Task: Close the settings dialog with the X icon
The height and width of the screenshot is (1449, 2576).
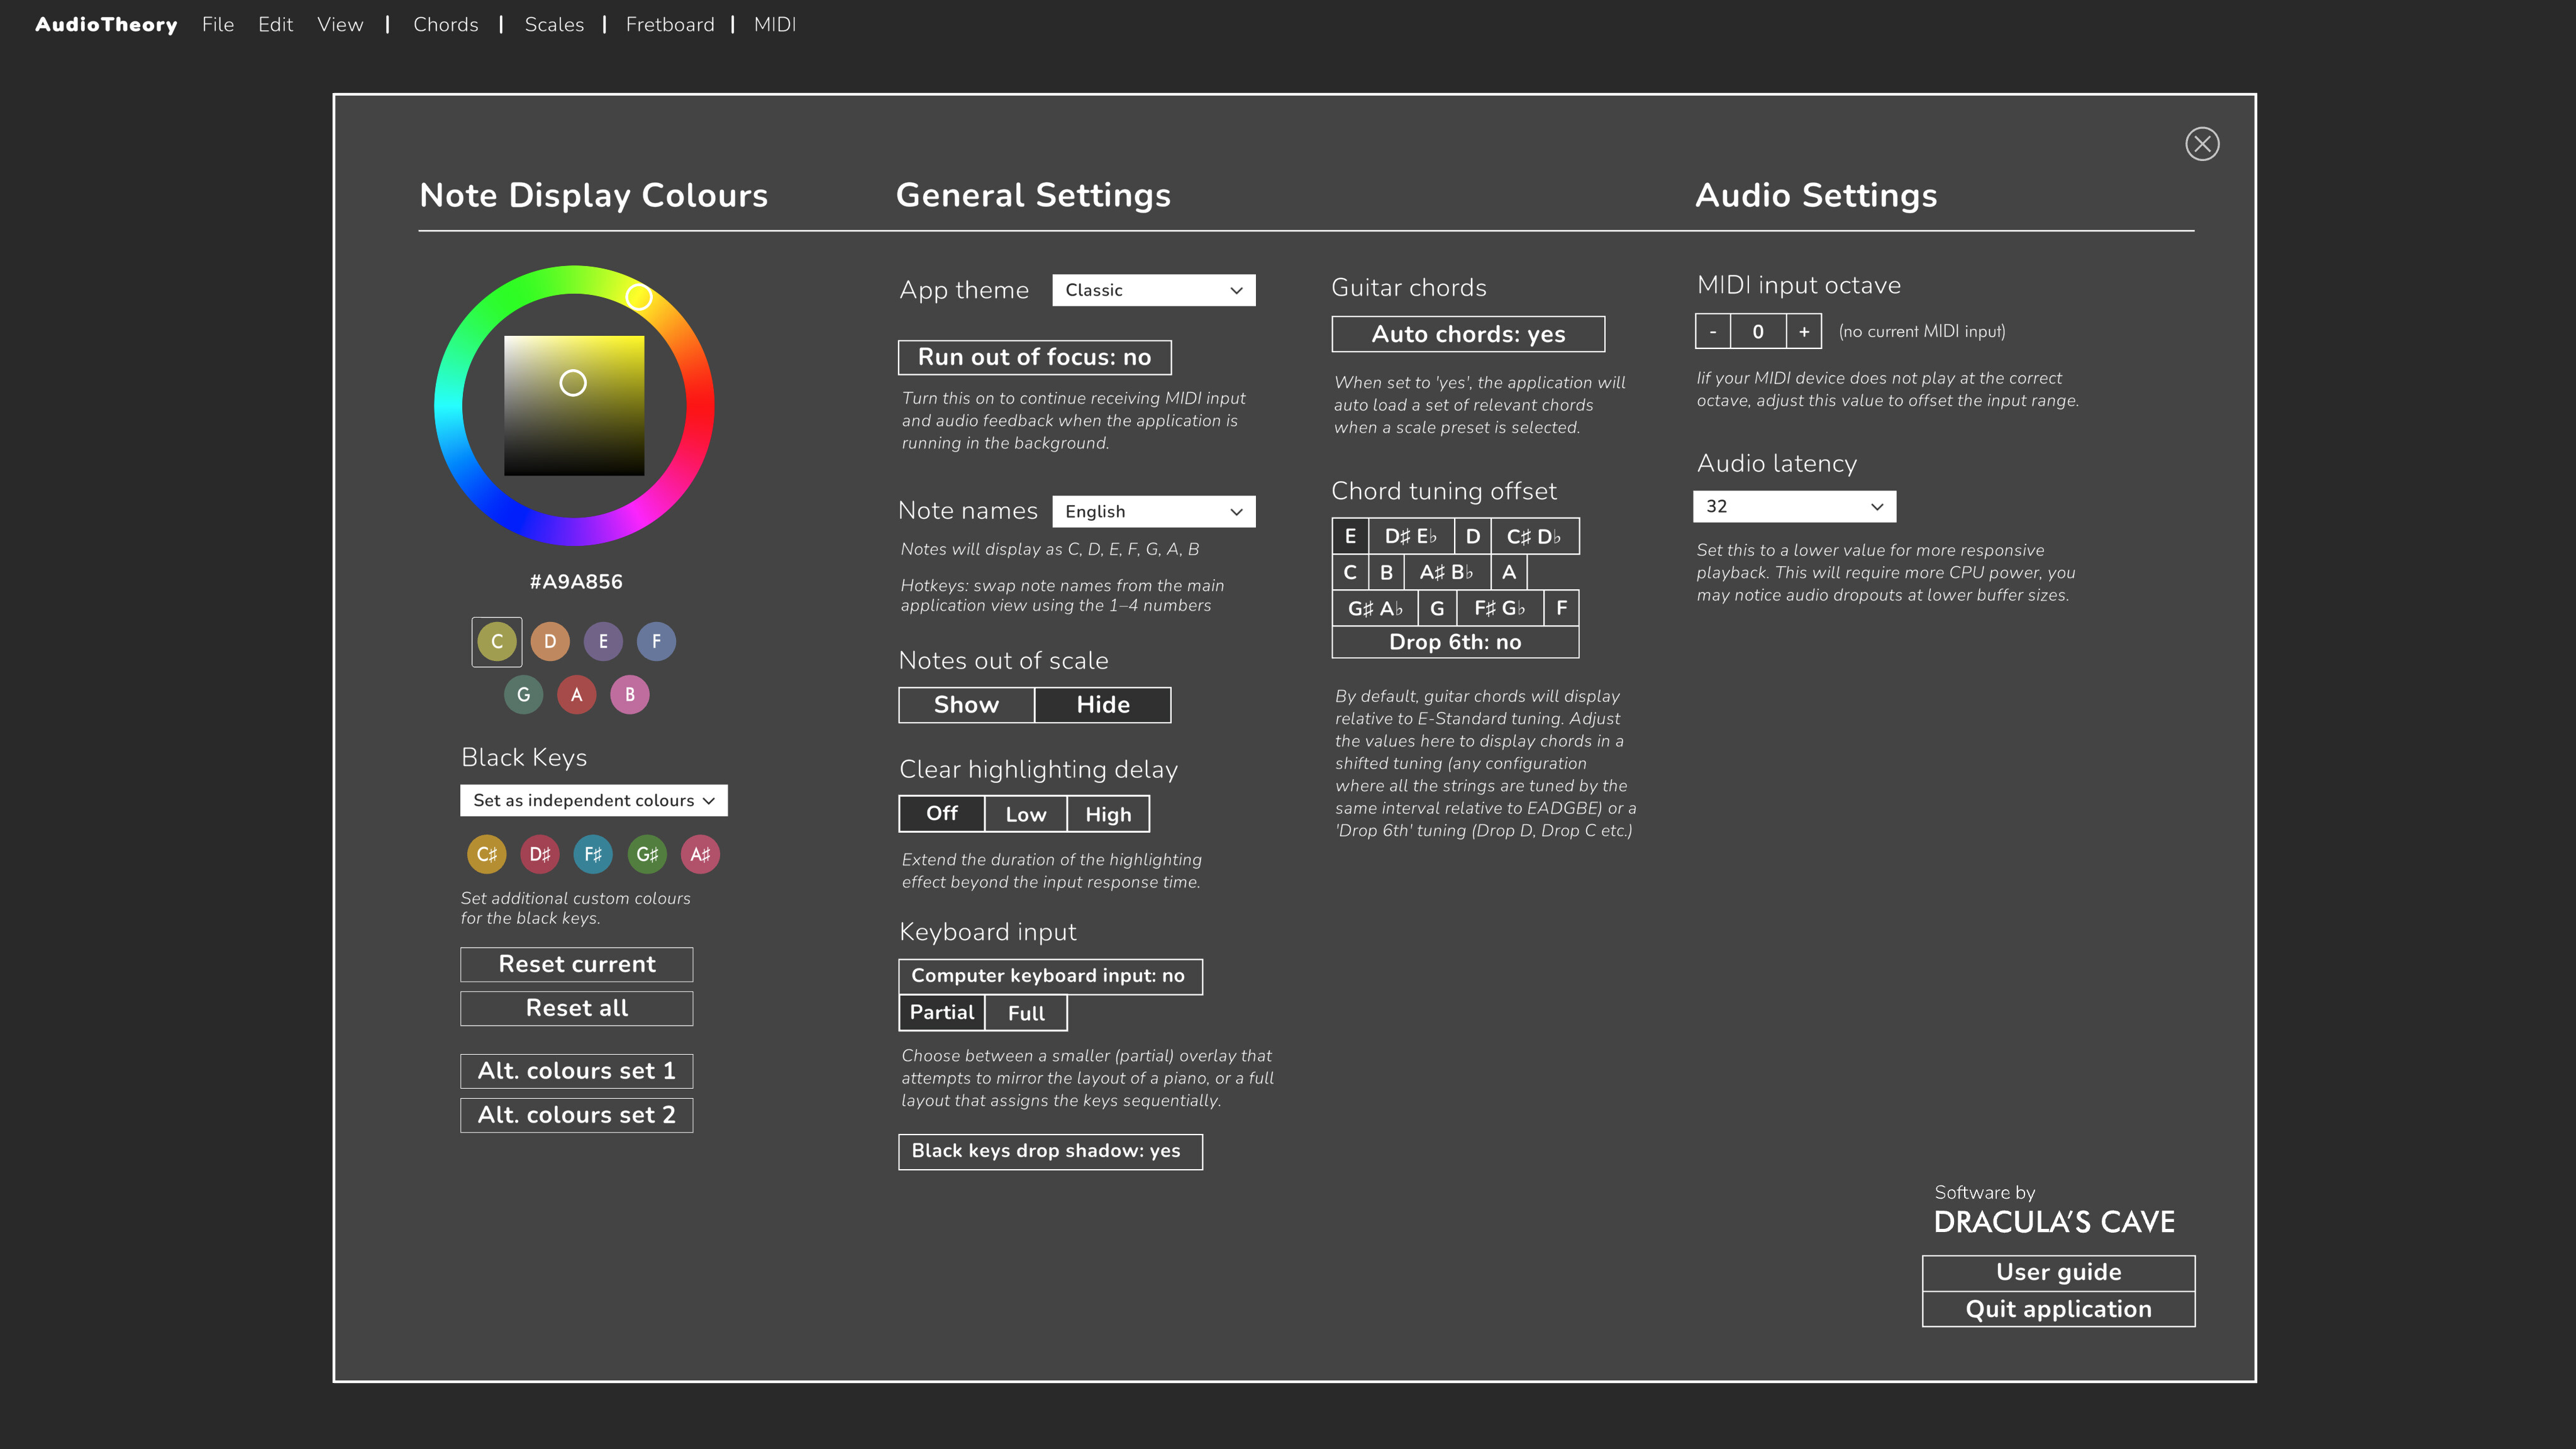Action: [x=2203, y=144]
